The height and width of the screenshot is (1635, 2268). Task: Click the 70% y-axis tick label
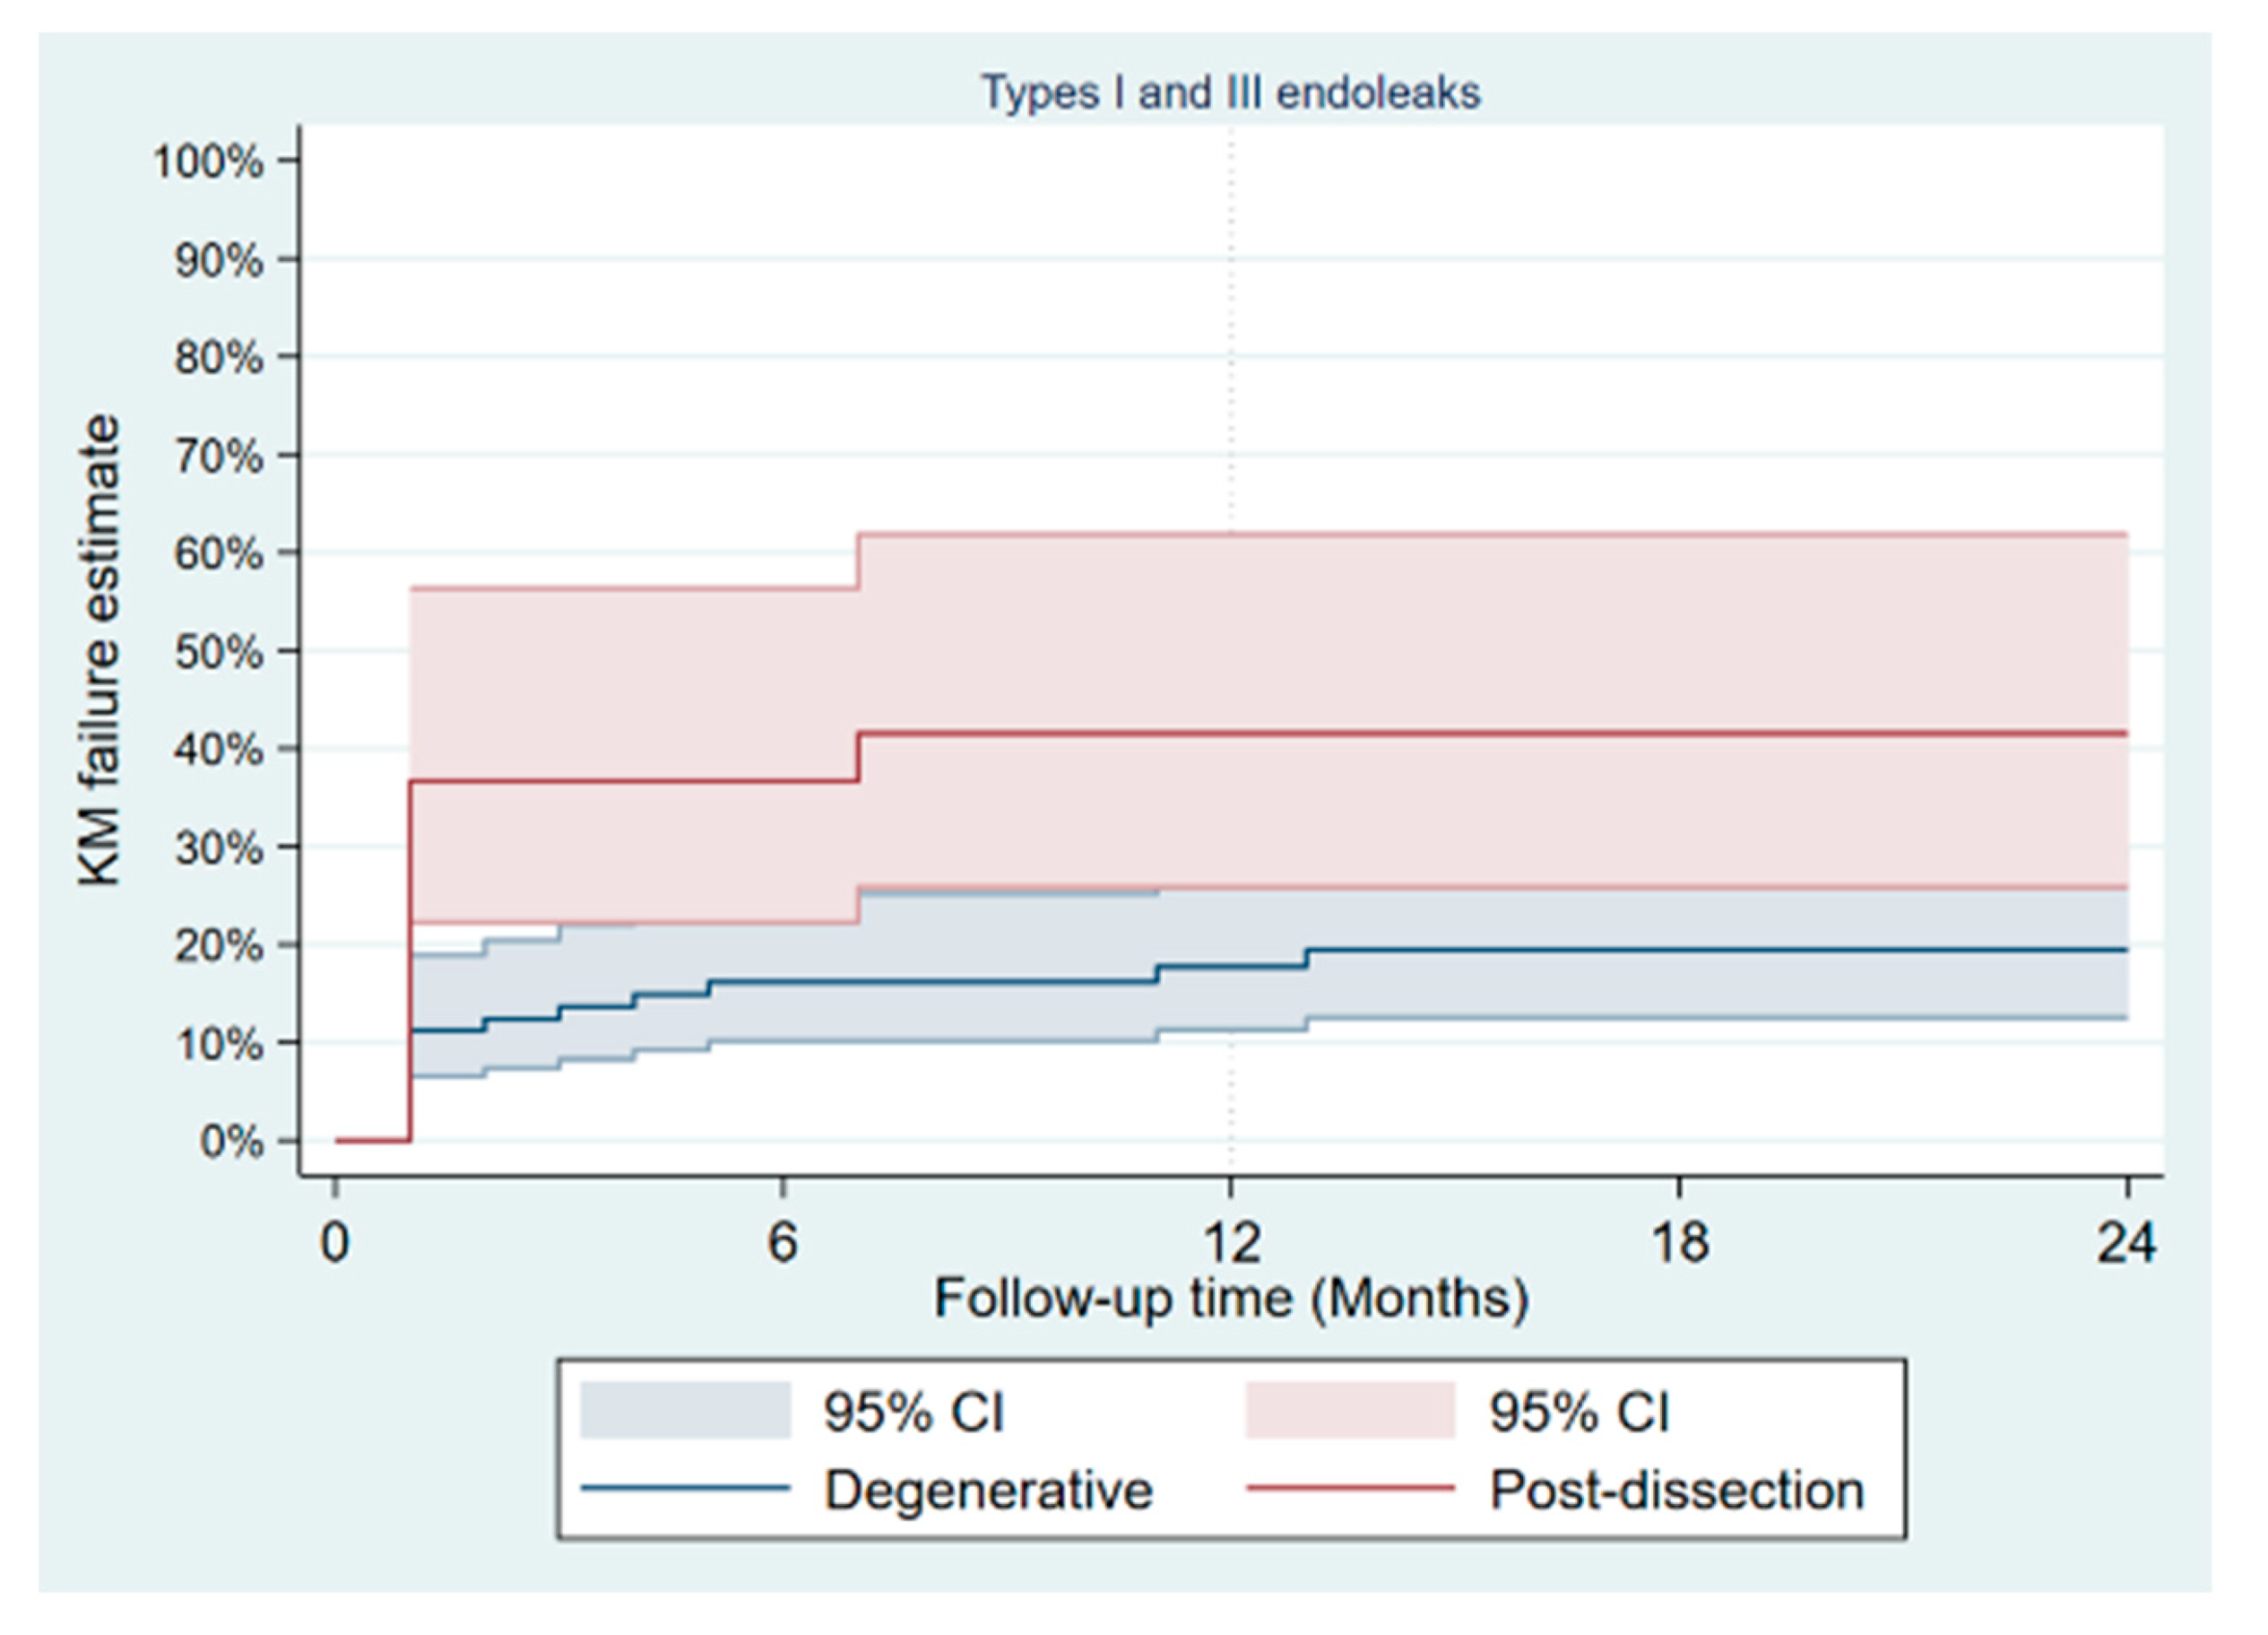click(218, 456)
